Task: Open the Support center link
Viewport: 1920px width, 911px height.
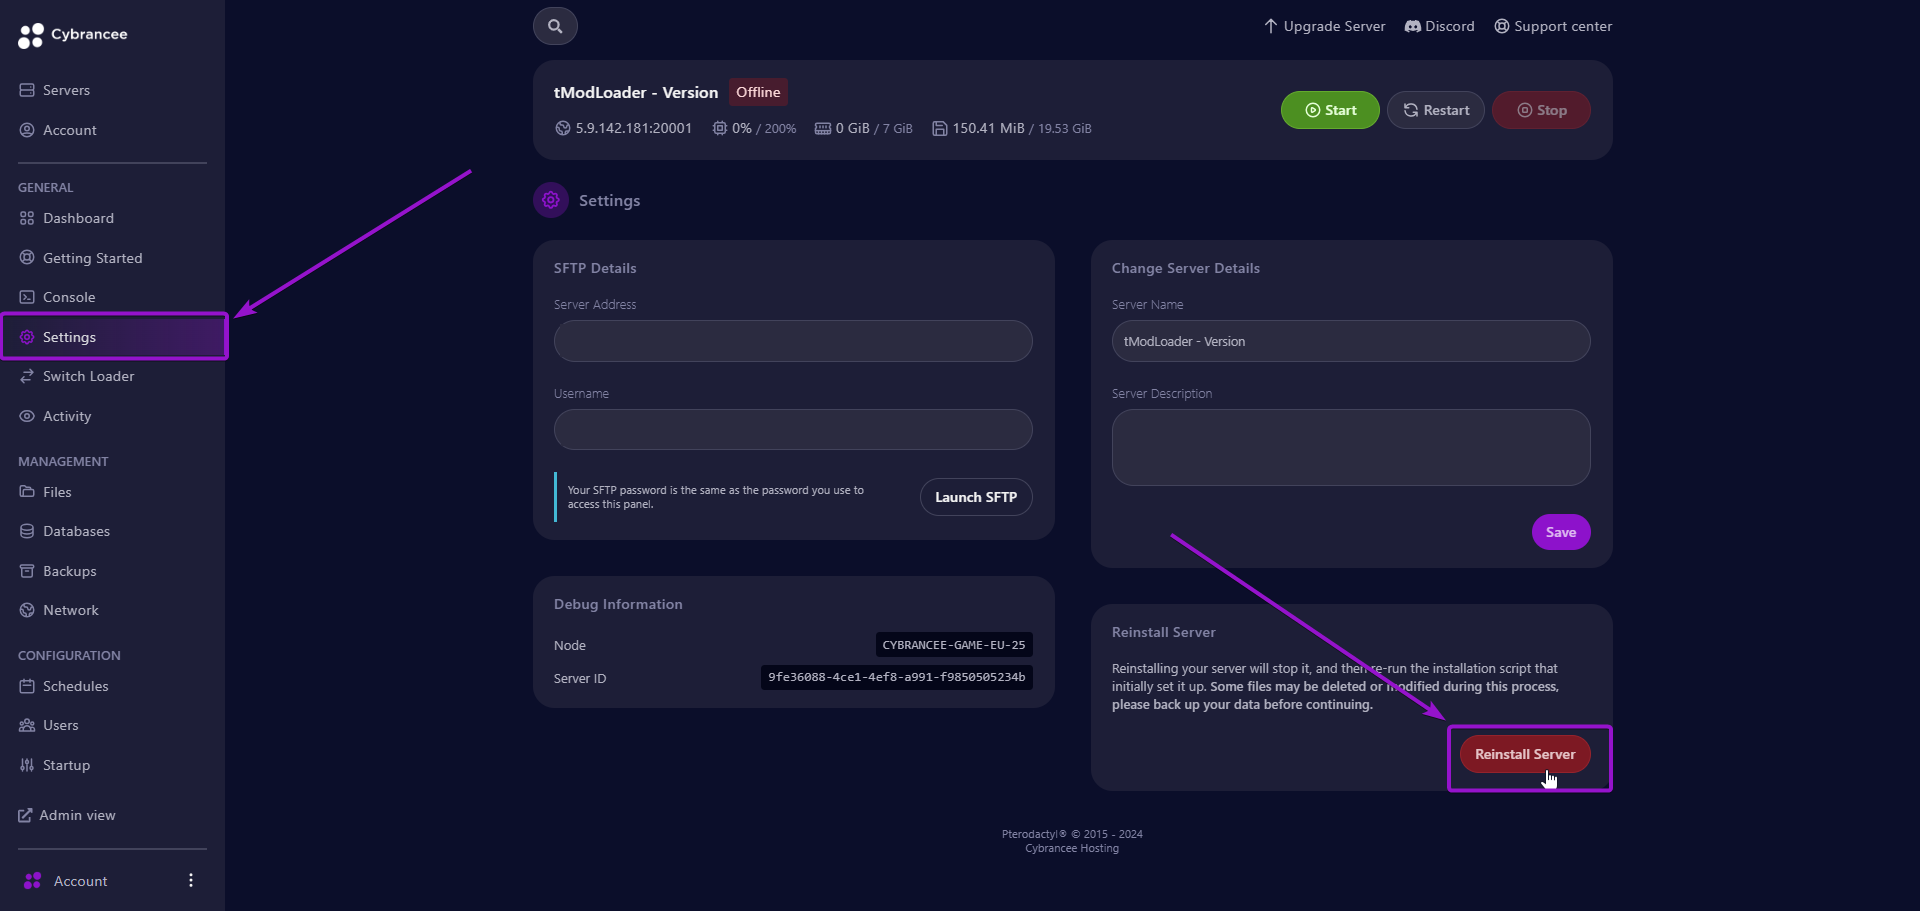Action: click(x=1553, y=26)
